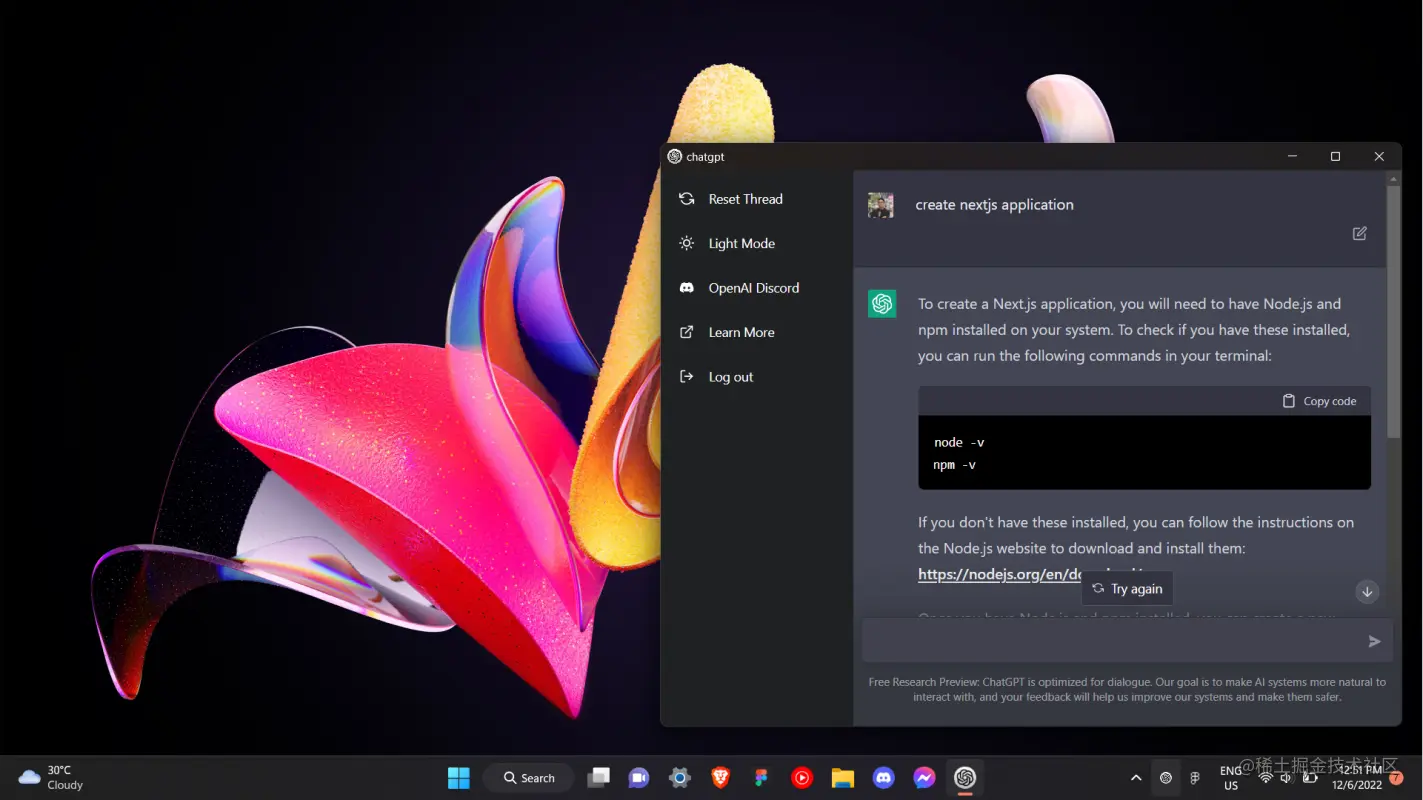Open the OpenAI Discord link
The width and height of the screenshot is (1423, 800).
[738, 288]
